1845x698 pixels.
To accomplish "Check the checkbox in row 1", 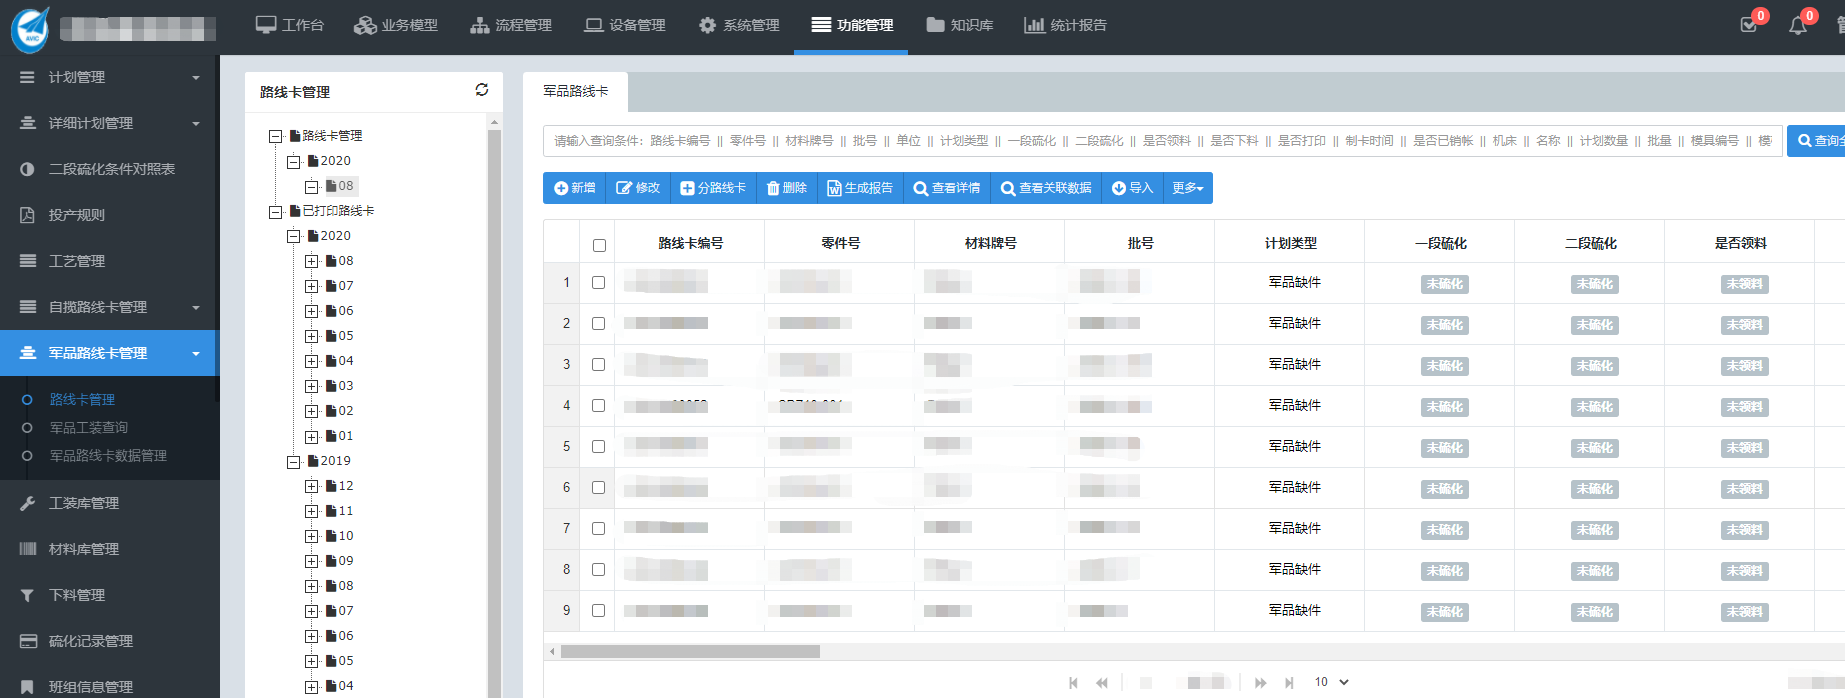I will [x=599, y=283].
